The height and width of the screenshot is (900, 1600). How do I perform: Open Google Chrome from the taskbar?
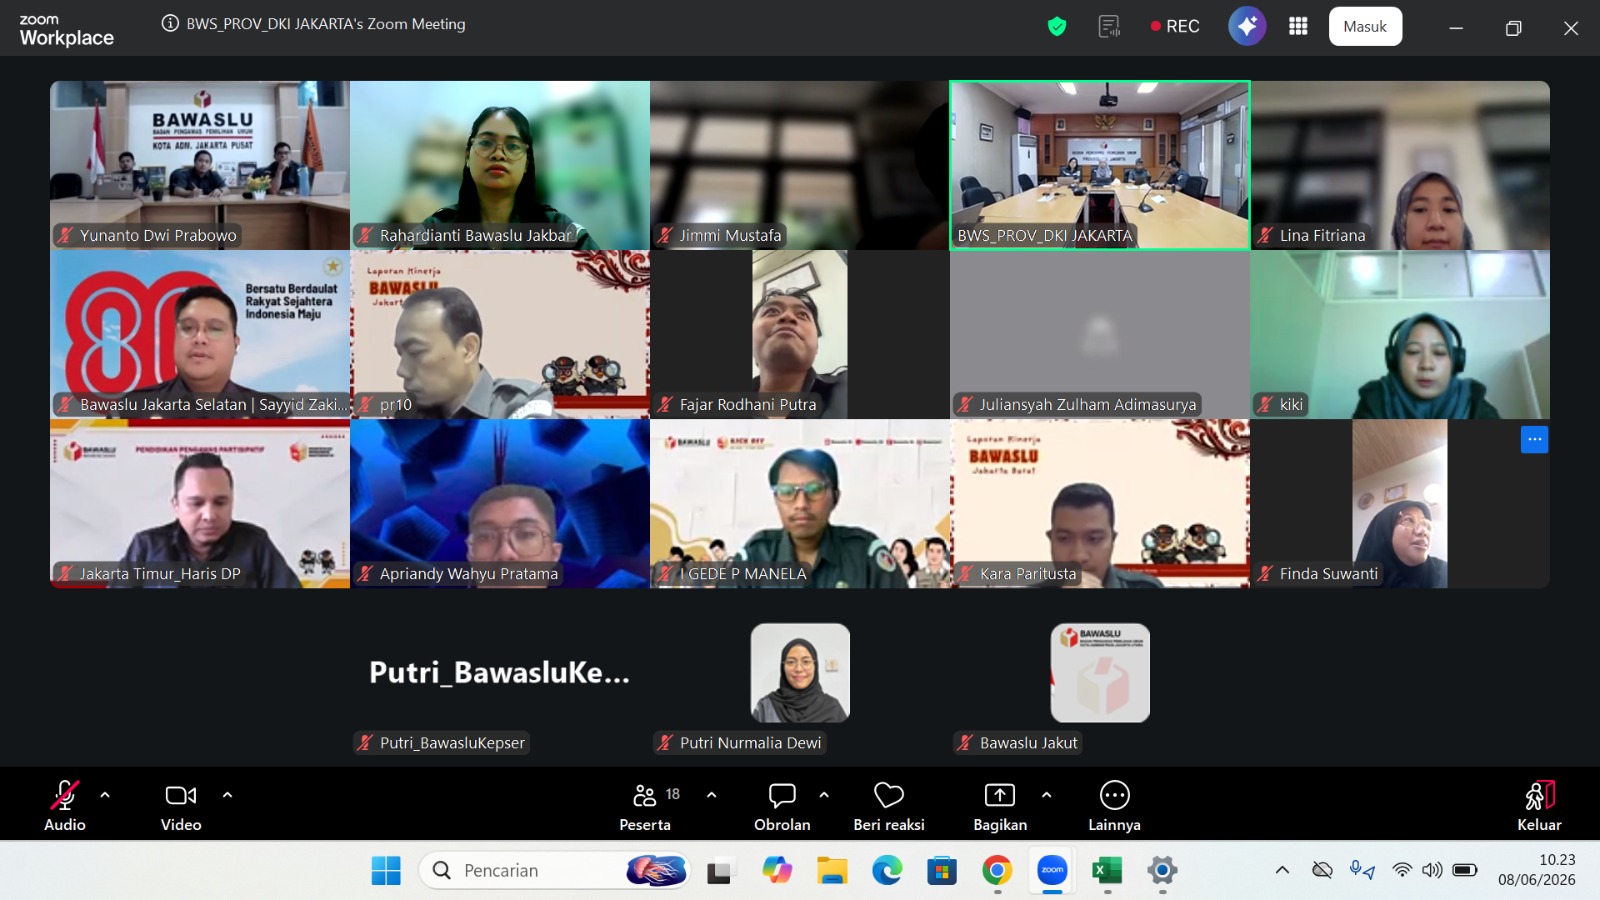(x=997, y=871)
